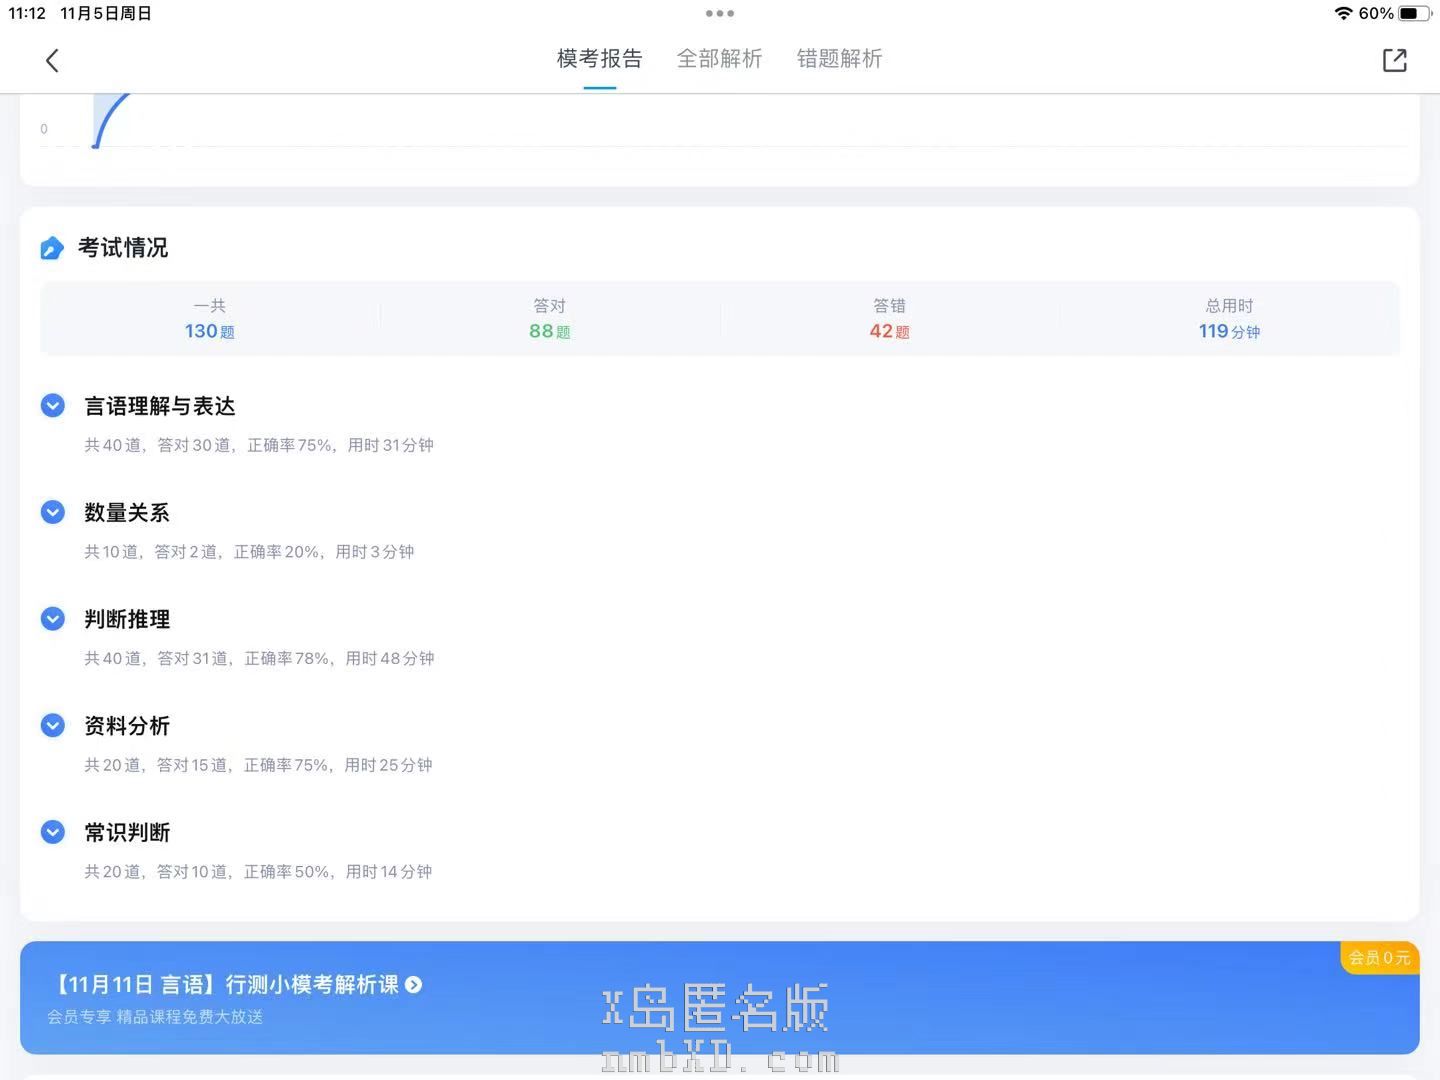This screenshot has width=1440, height=1080.
Task: Click the blue curve on score chart
Action: tap(108, 117)
